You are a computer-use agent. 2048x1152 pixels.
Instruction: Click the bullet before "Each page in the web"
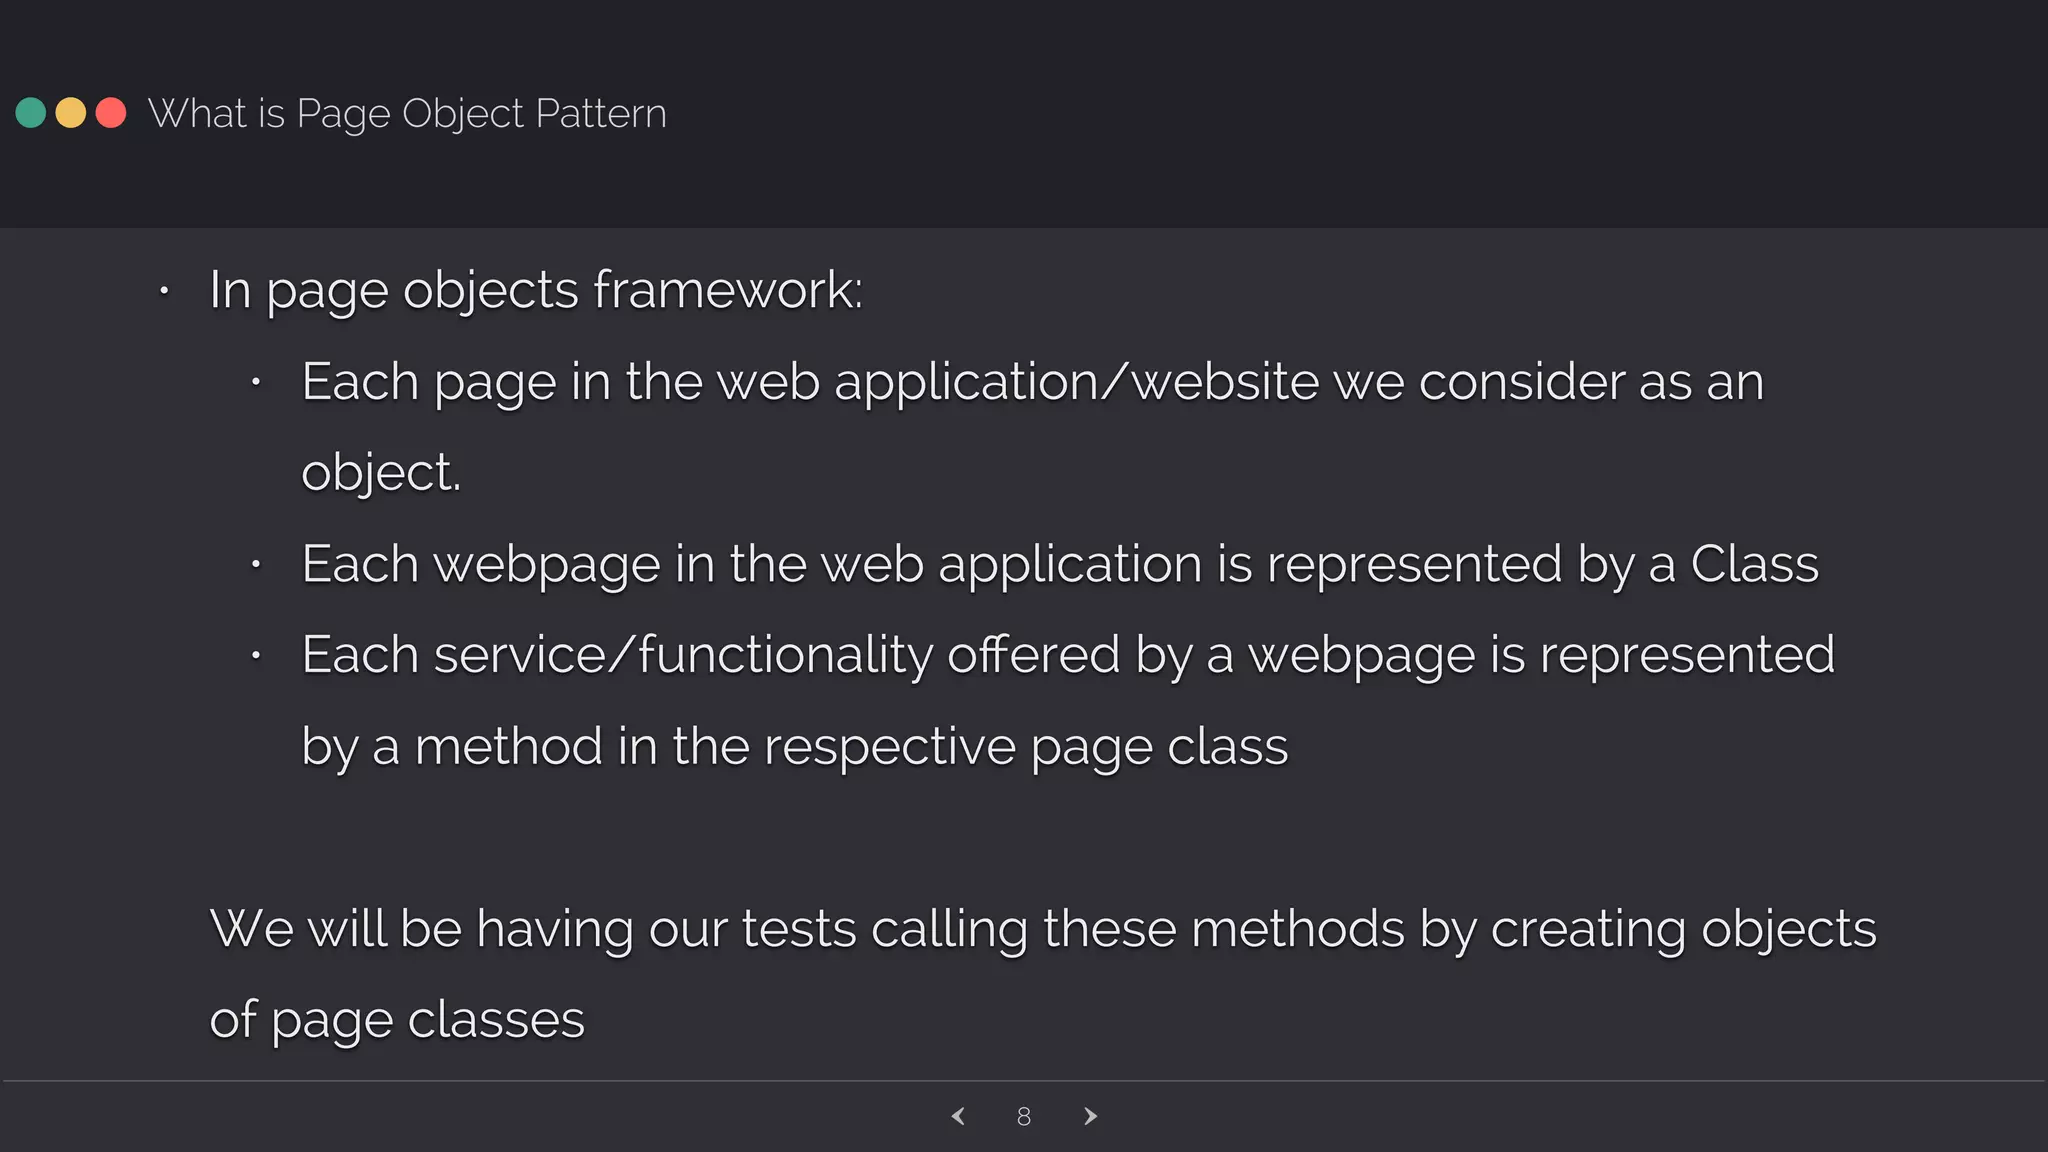click(x=256, y=382)
